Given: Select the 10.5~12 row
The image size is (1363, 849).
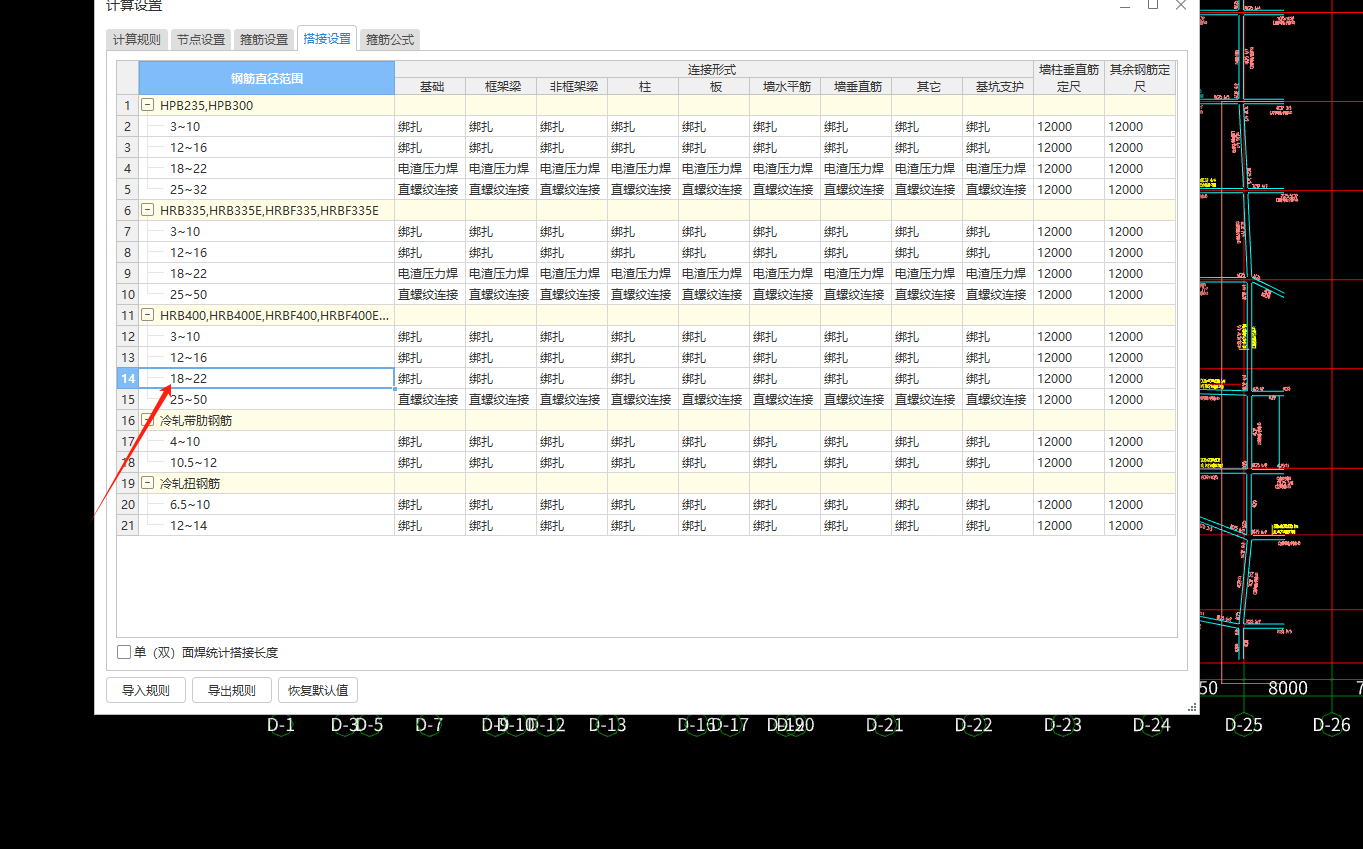Looking at the screenshot, I should (x=267, y=462).
